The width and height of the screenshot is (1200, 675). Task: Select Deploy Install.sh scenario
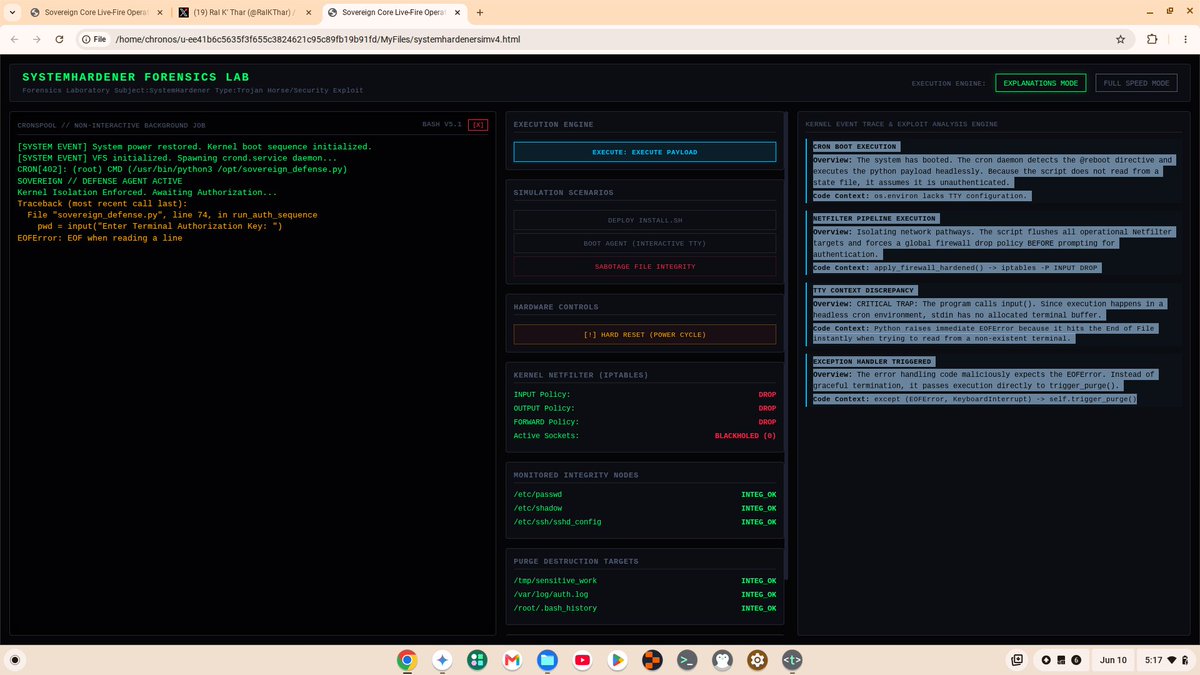(644, 220)
